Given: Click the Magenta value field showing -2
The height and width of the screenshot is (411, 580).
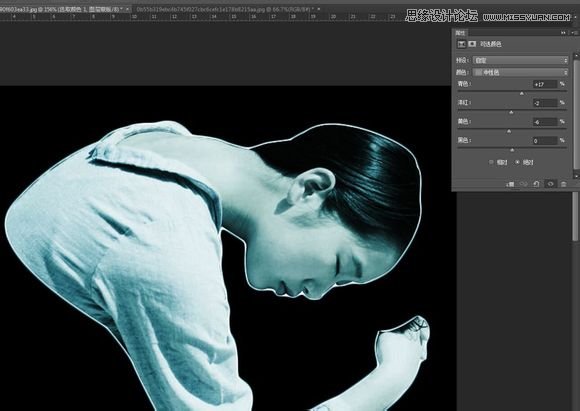Looking at the screenshot, I should click(545, 103).
